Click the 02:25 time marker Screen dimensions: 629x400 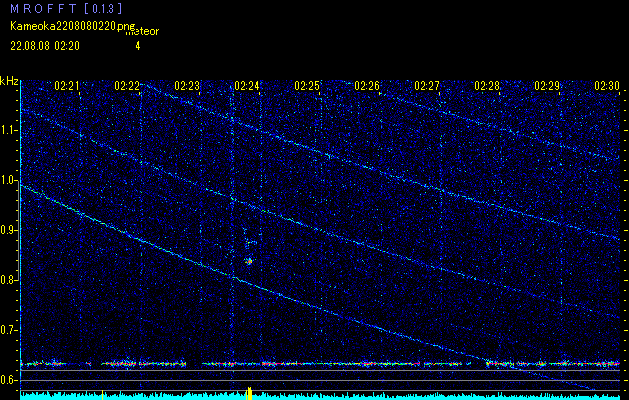[x=307, y=86]
